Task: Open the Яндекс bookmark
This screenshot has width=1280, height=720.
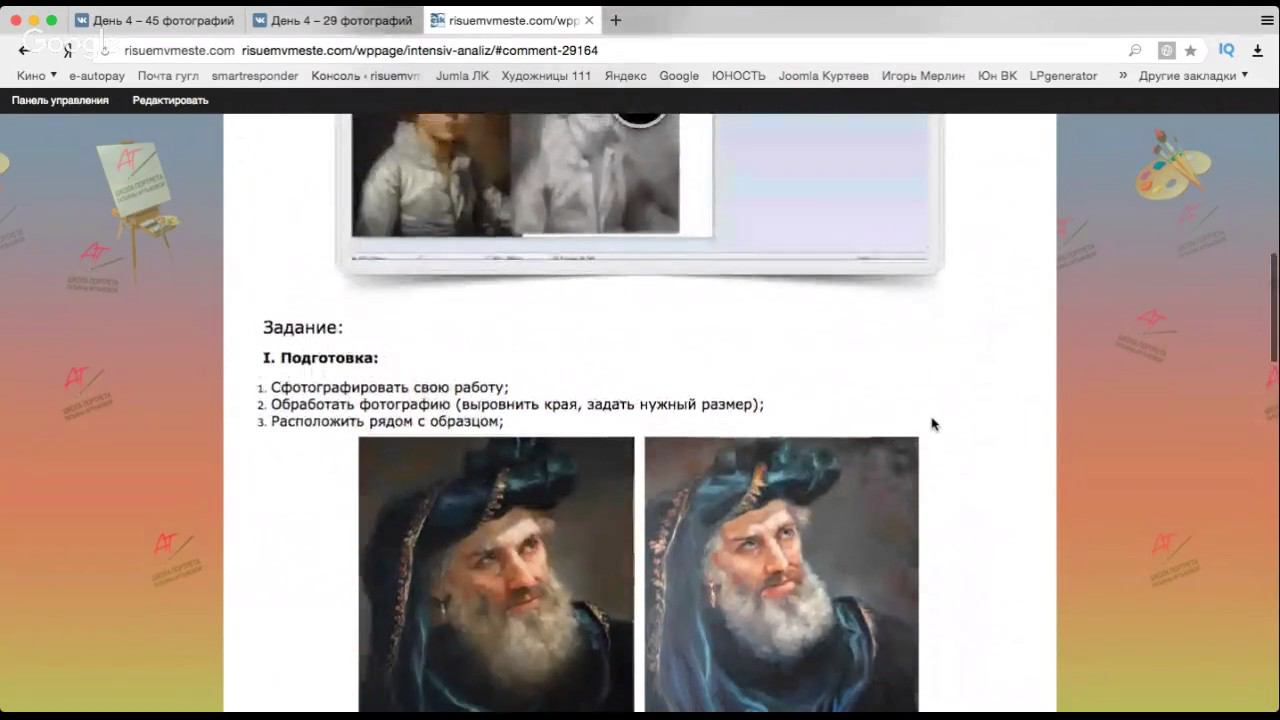Action: 625,76
